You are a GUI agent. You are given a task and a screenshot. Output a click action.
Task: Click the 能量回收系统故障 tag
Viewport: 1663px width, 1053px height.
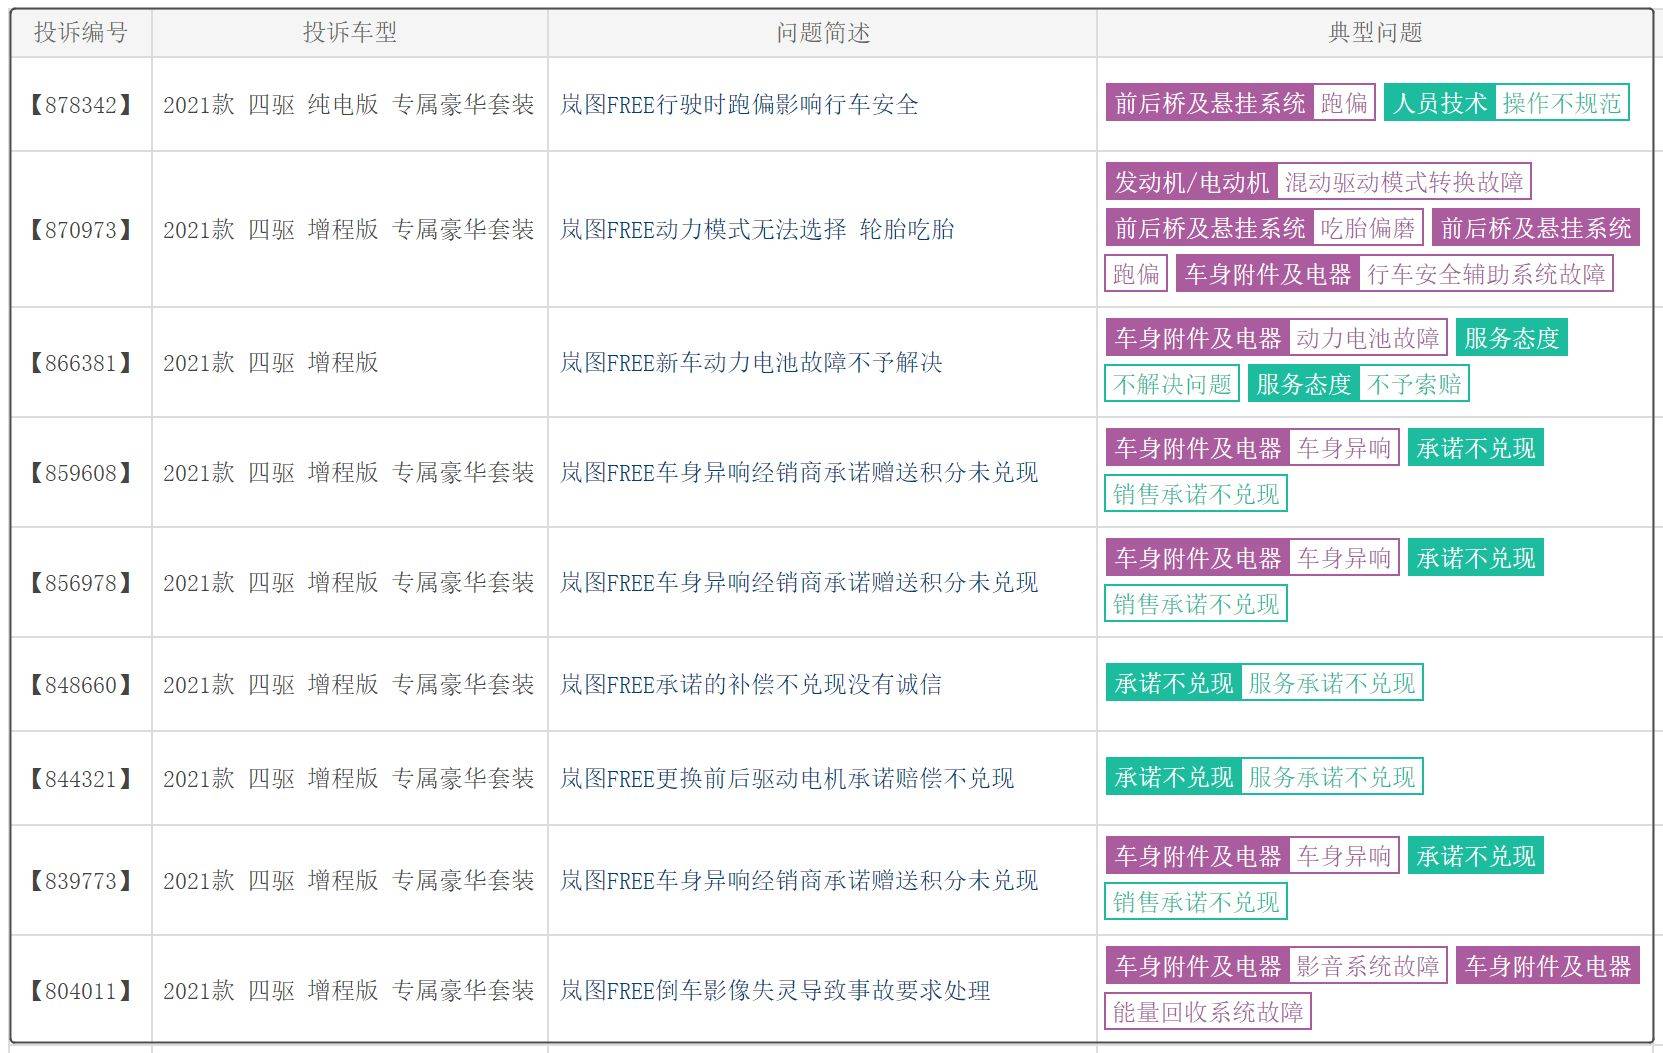pos(1208,1012)
